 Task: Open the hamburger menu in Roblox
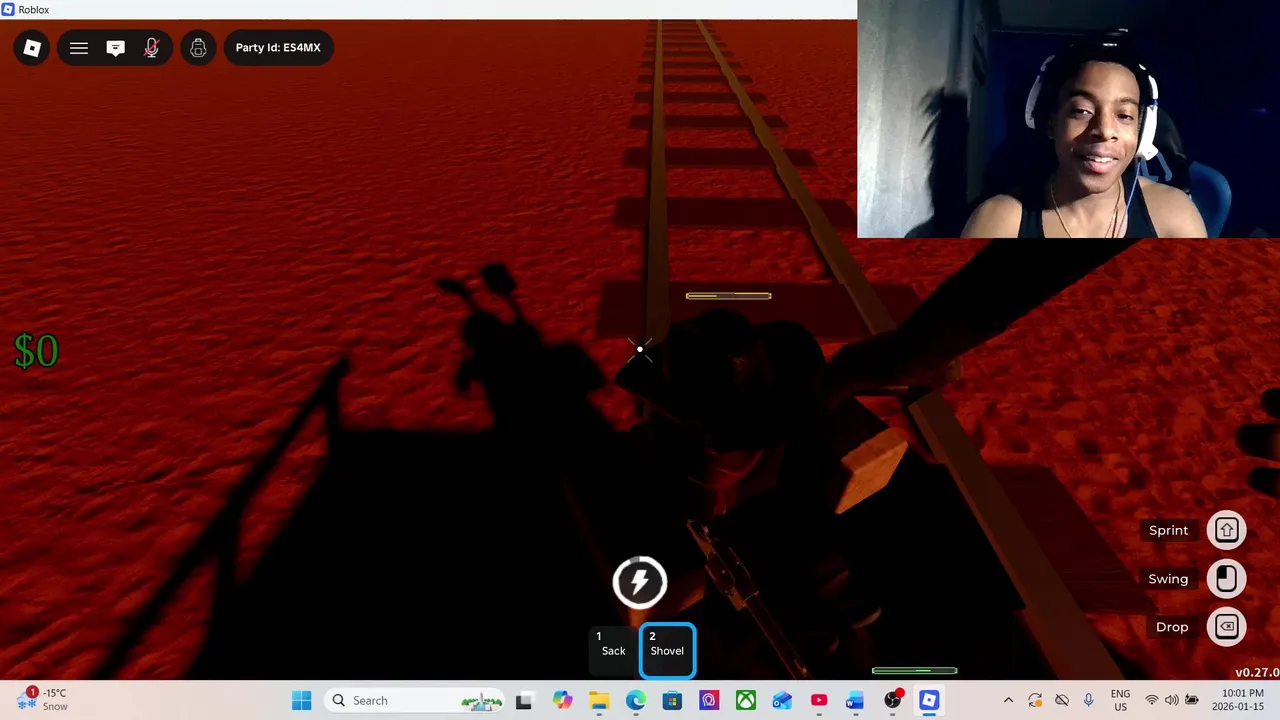click(x=79, y=48)
